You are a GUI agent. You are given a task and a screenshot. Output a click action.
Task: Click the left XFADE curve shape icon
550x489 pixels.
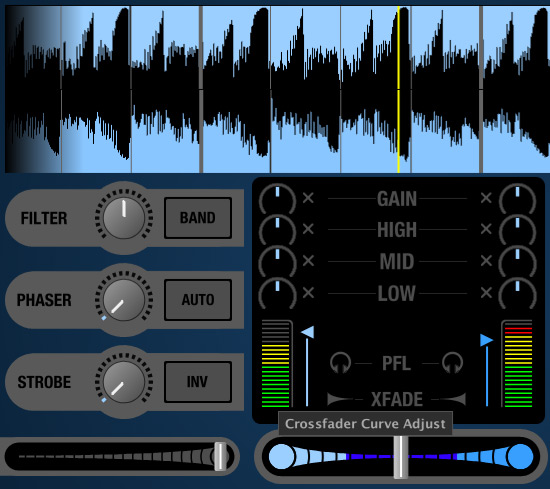pos(340,399)
